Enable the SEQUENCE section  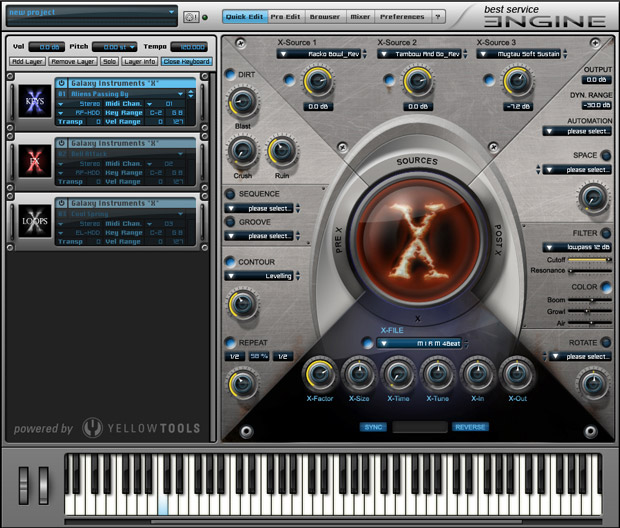tap(230, 194)
